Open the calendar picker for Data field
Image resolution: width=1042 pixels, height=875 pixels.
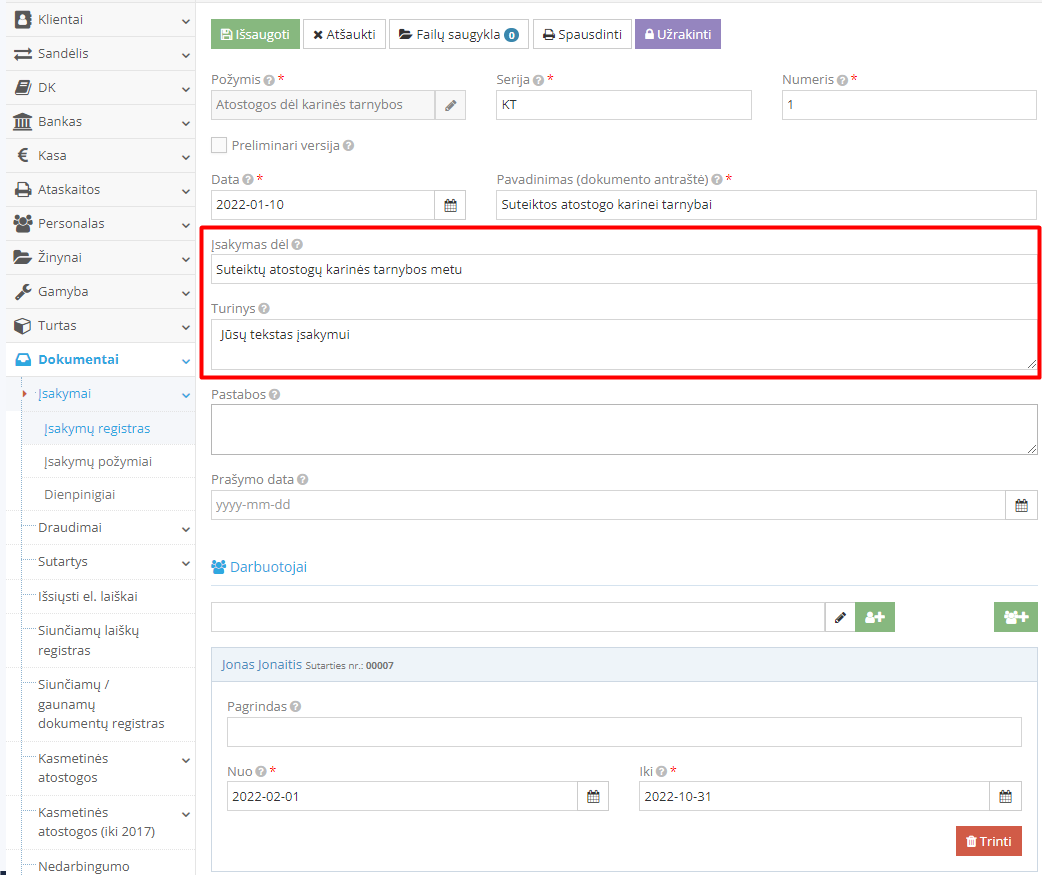450,205
